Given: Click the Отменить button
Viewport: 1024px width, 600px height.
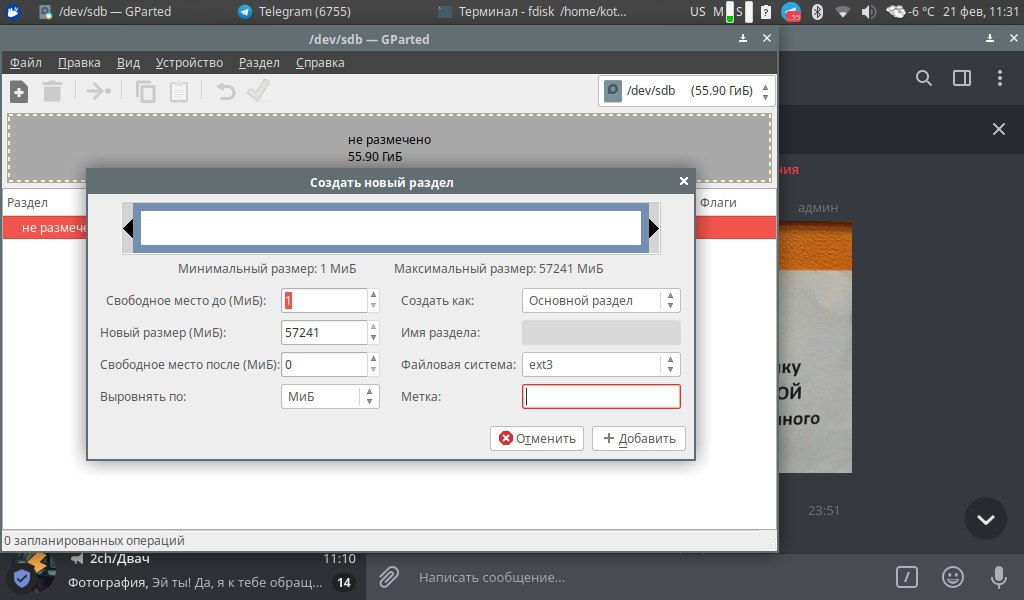Looking at the screenshot, I should point(537,438).
